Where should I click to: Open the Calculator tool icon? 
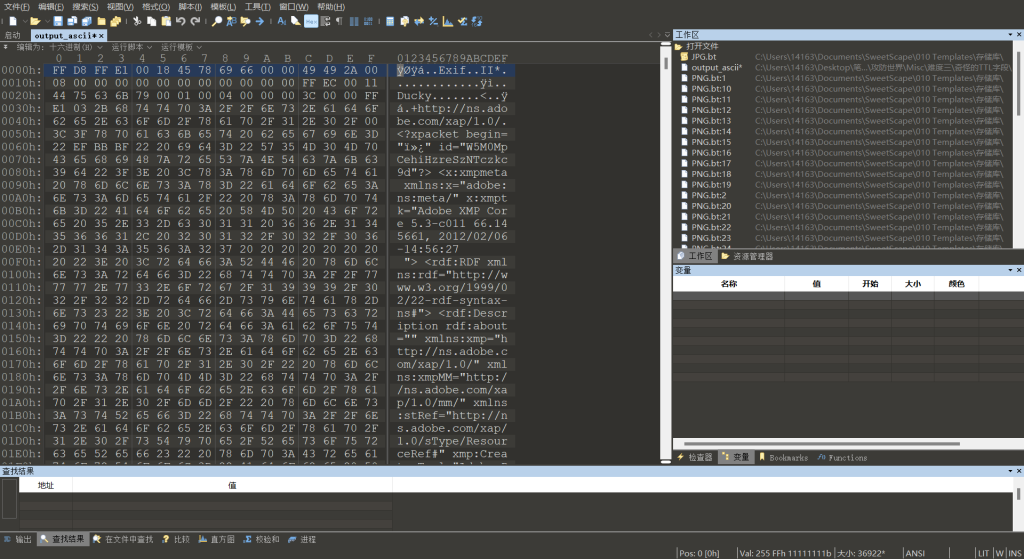tap(390, 20)
